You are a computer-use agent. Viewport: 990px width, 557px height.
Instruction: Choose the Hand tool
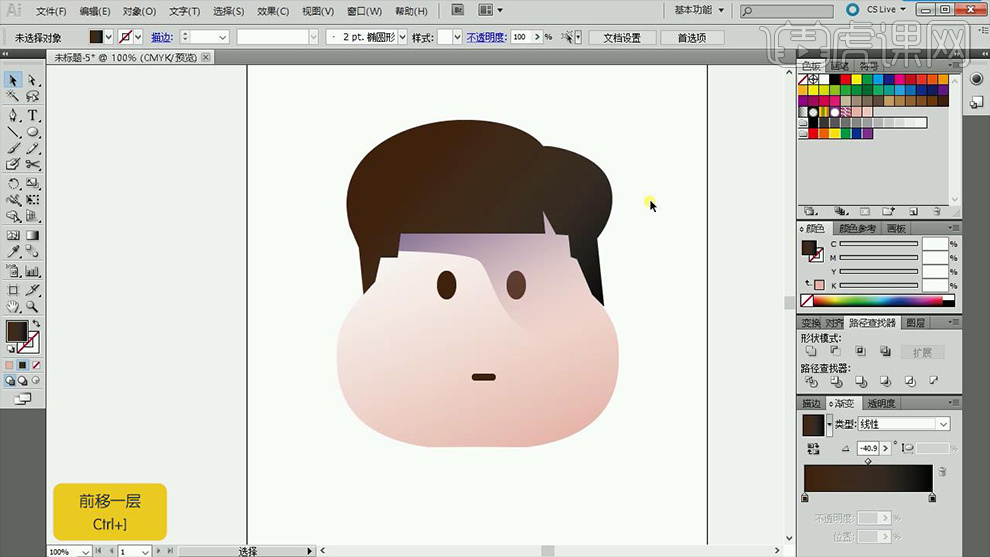(13, 307)
